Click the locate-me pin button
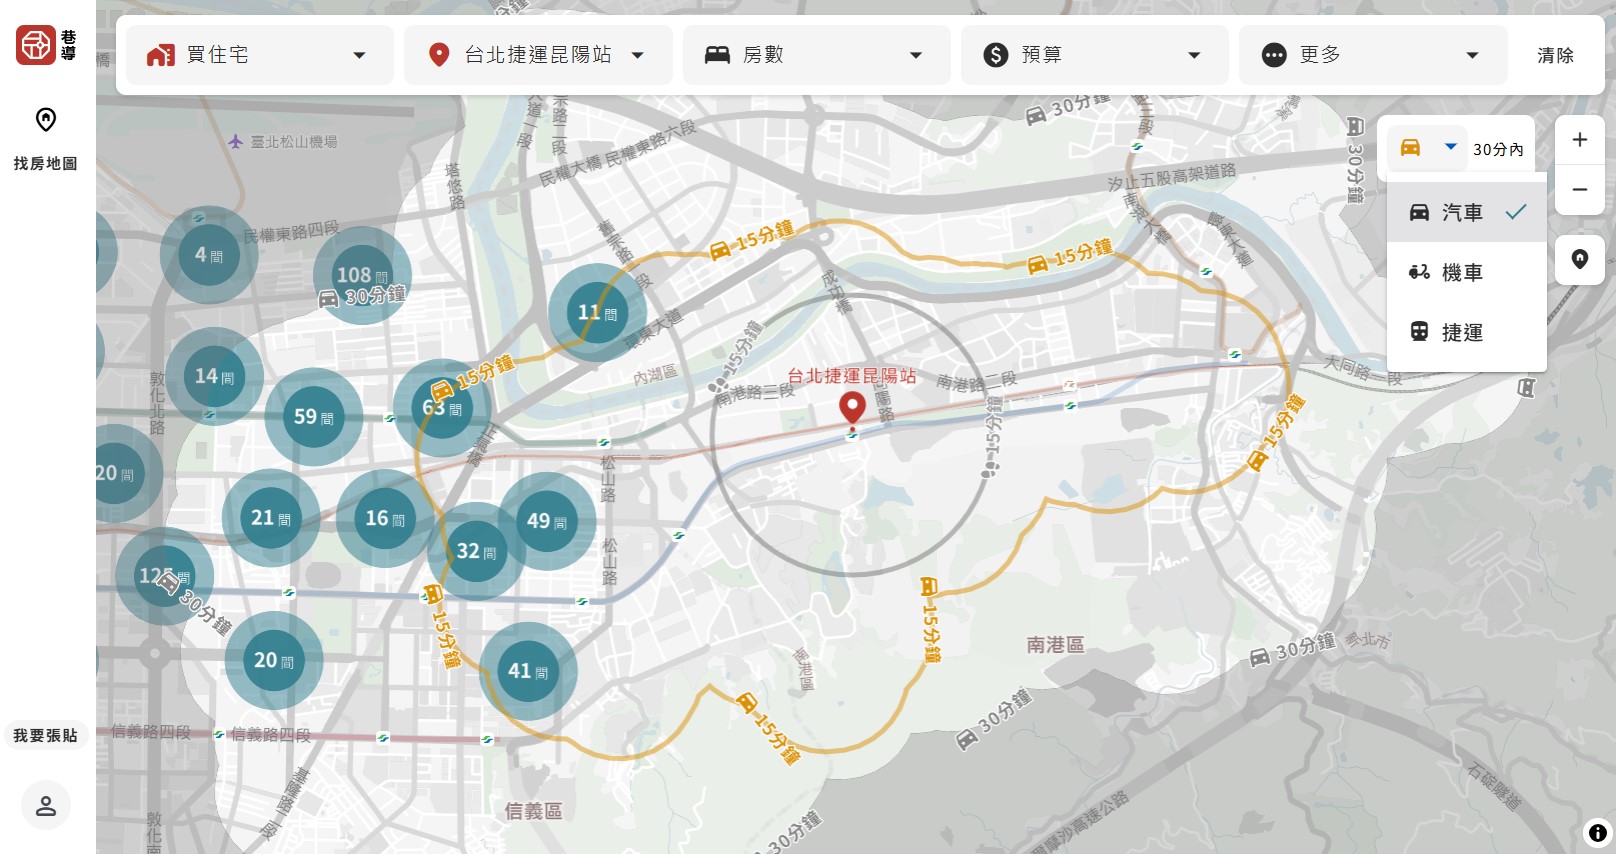Image resolution: width=1616 pixels, height=854 pixels. tap(1580, 260)
